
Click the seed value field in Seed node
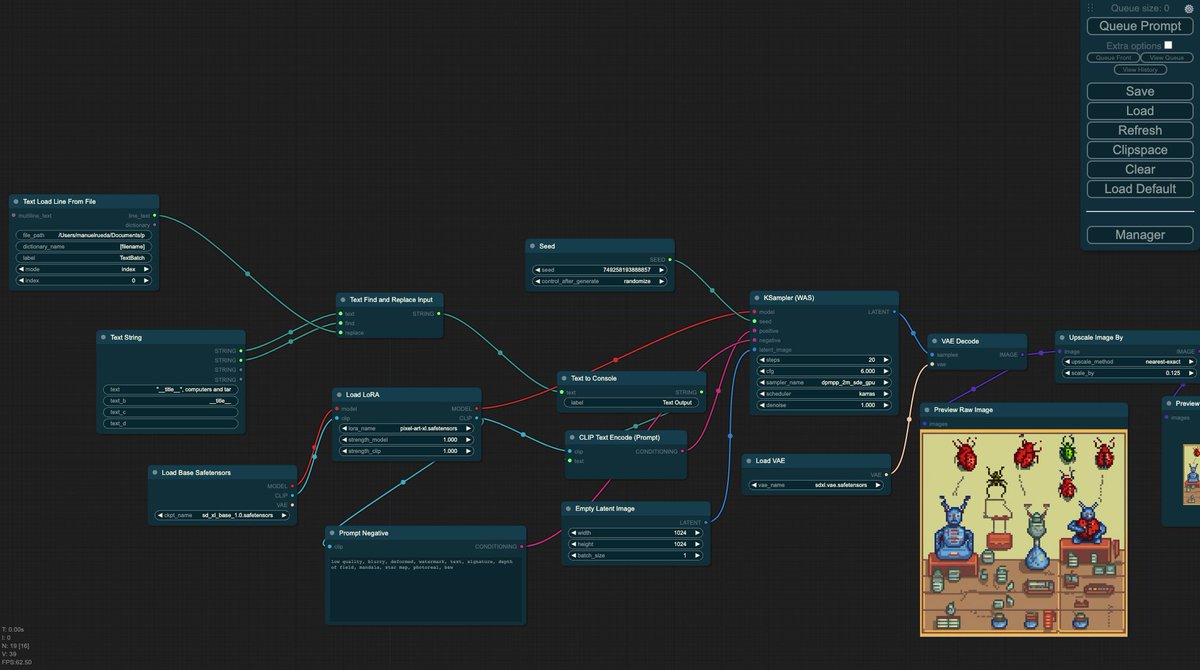click(599, 270)
